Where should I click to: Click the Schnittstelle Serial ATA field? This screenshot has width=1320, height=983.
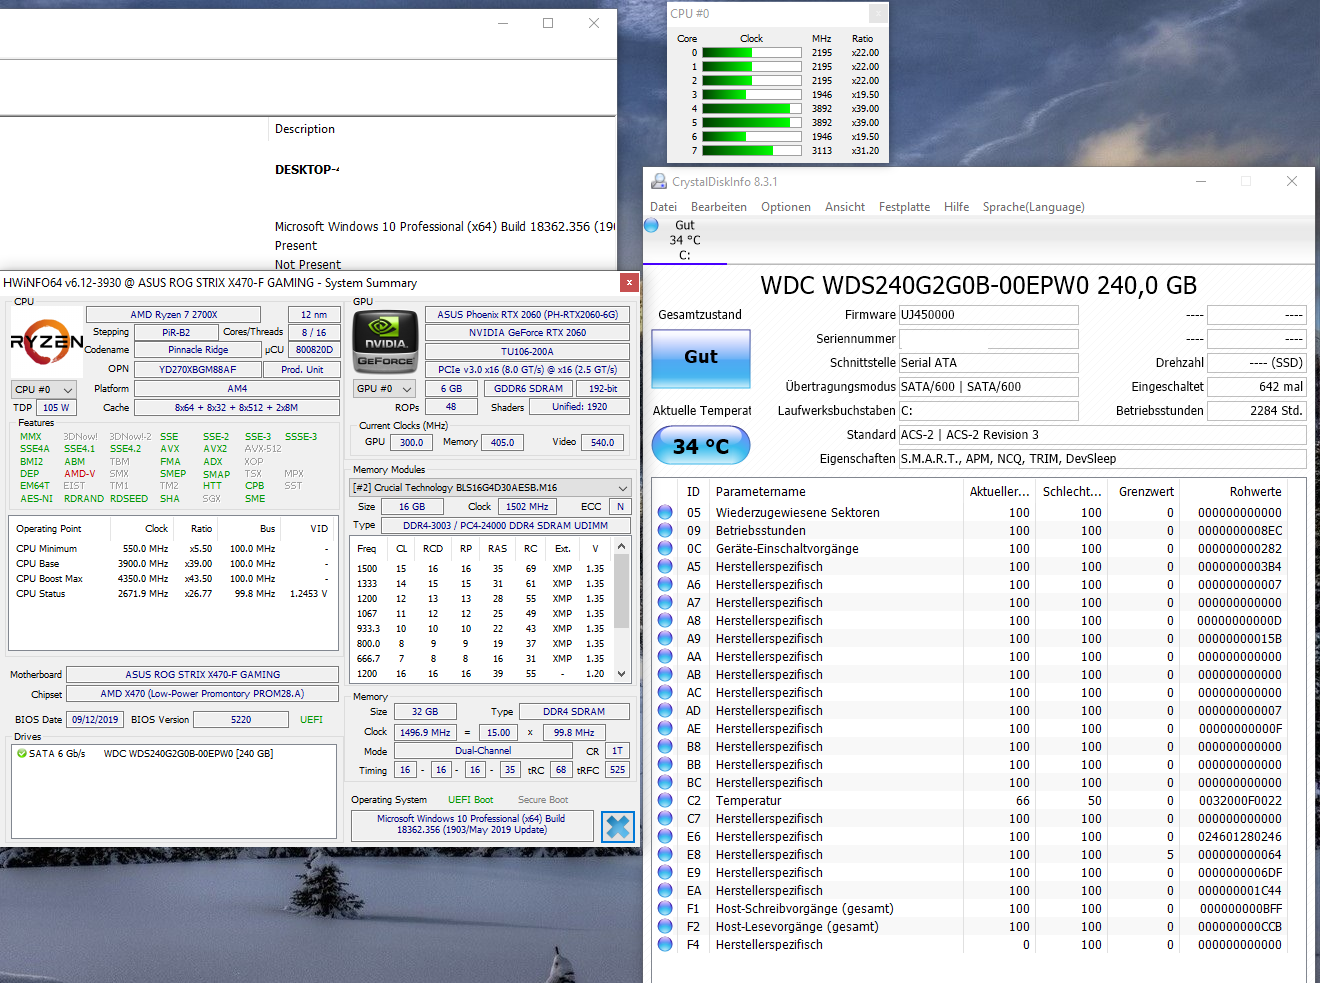click(988, 363)
